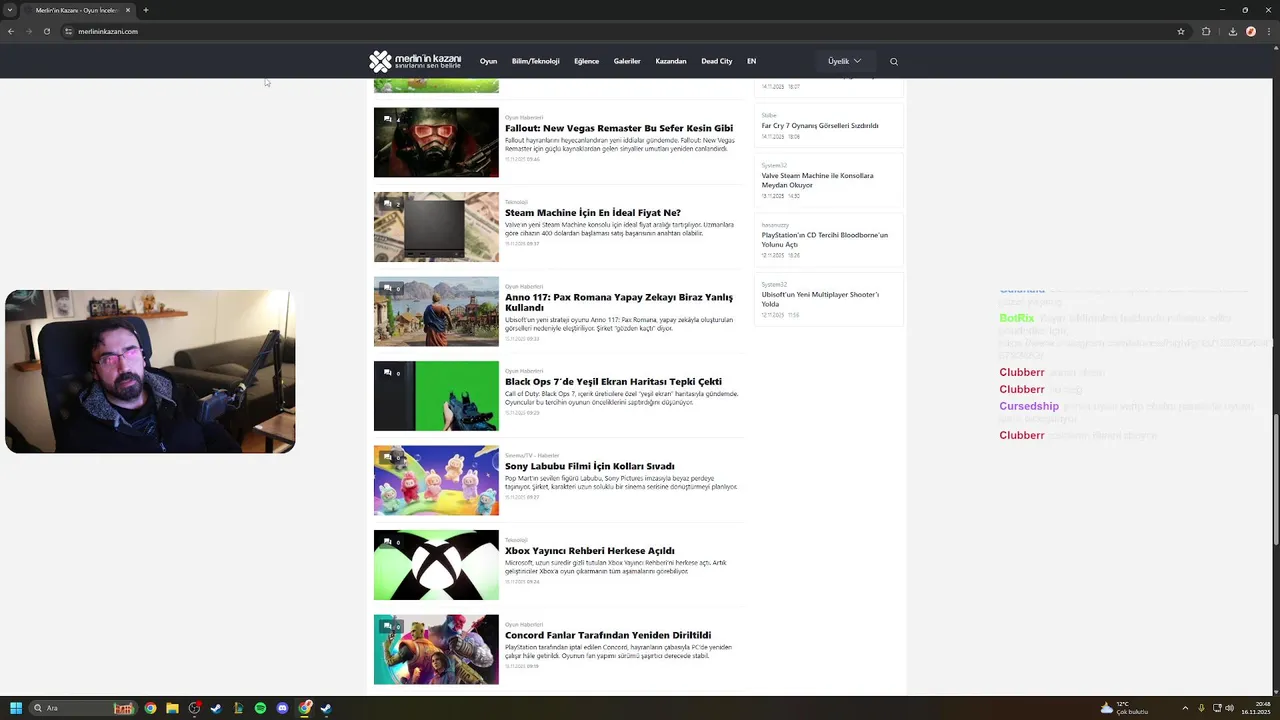Open Sony Labubu Filmi article headline
1280x720 pixels.
590,466
